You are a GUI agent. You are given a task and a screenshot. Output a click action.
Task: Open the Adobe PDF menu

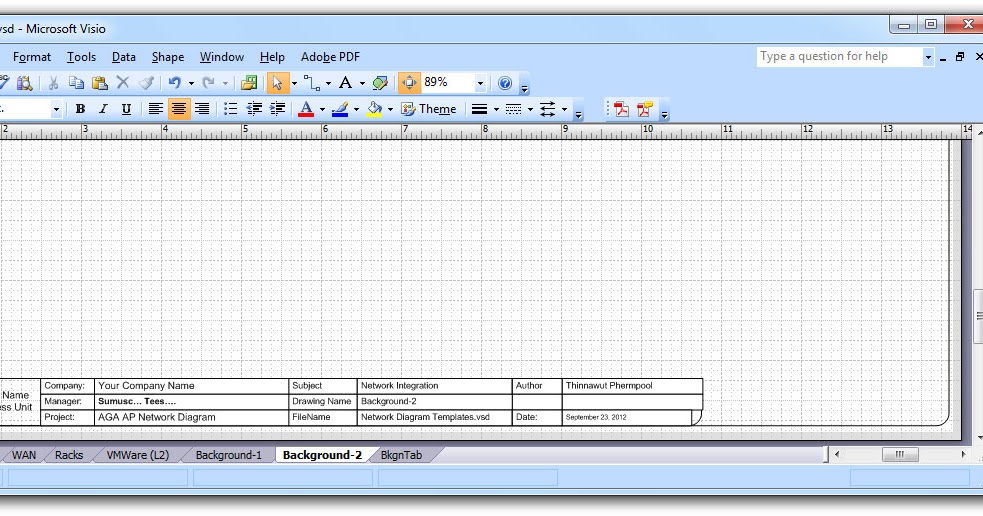tap(330, 57)
